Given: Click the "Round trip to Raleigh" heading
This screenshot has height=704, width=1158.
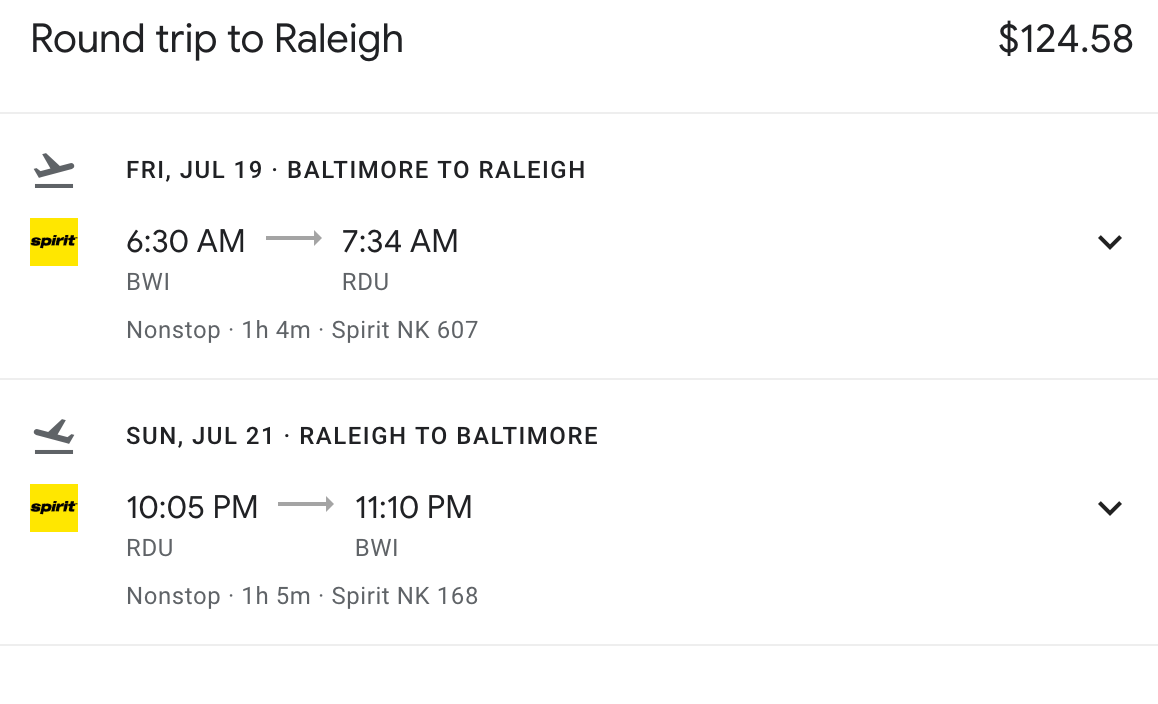Looking at the screenshot, I should (x=217, y=40).
